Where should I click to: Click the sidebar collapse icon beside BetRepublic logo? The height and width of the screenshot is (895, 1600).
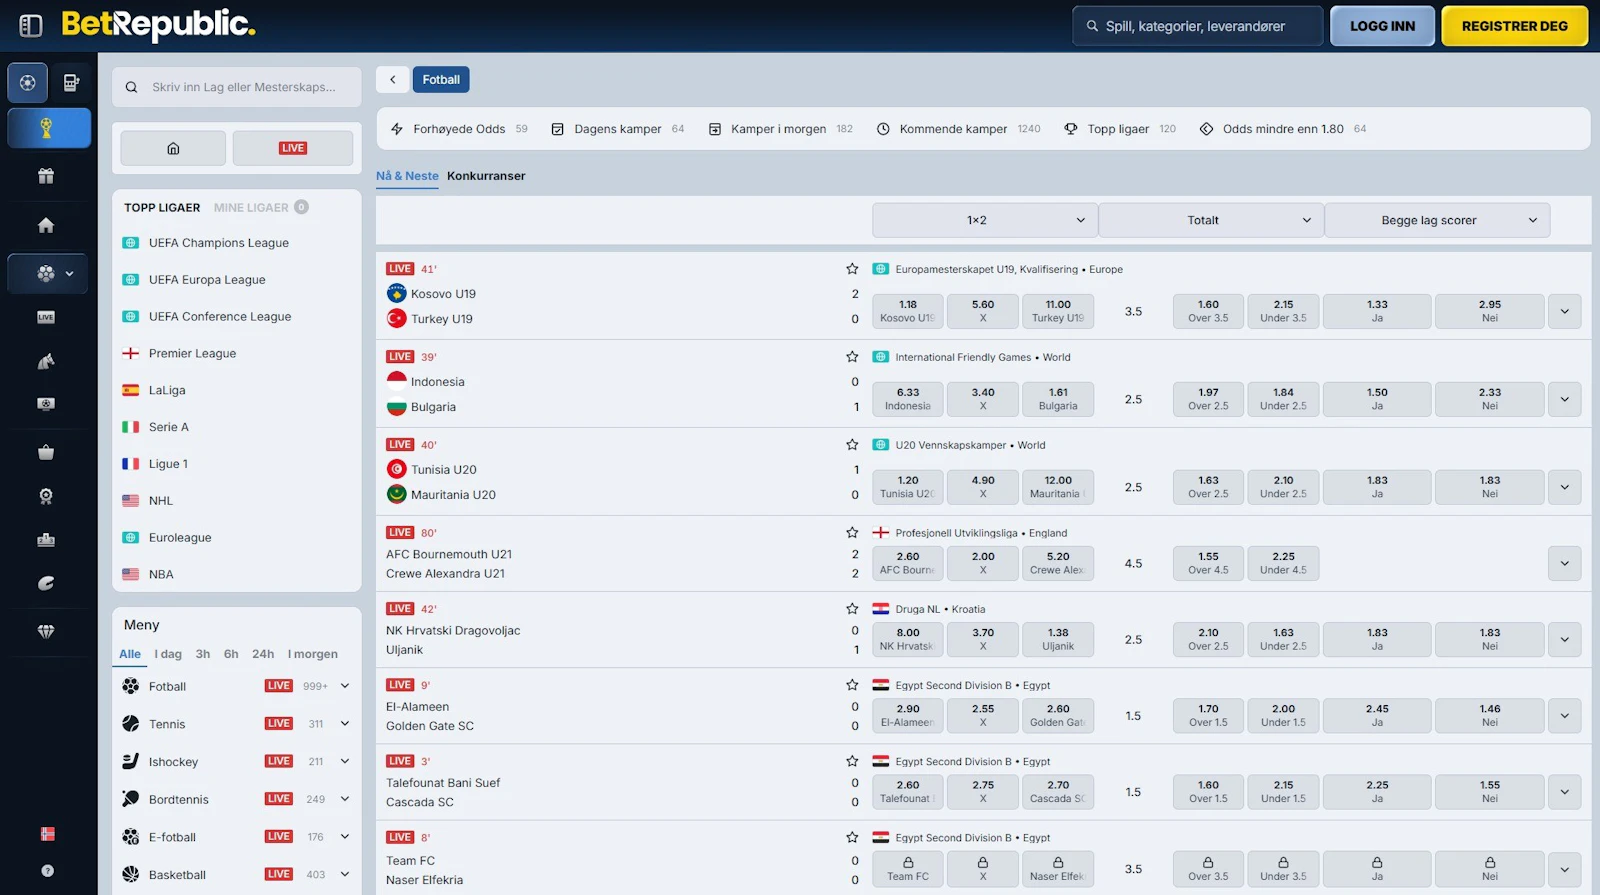tap(31, 26)
